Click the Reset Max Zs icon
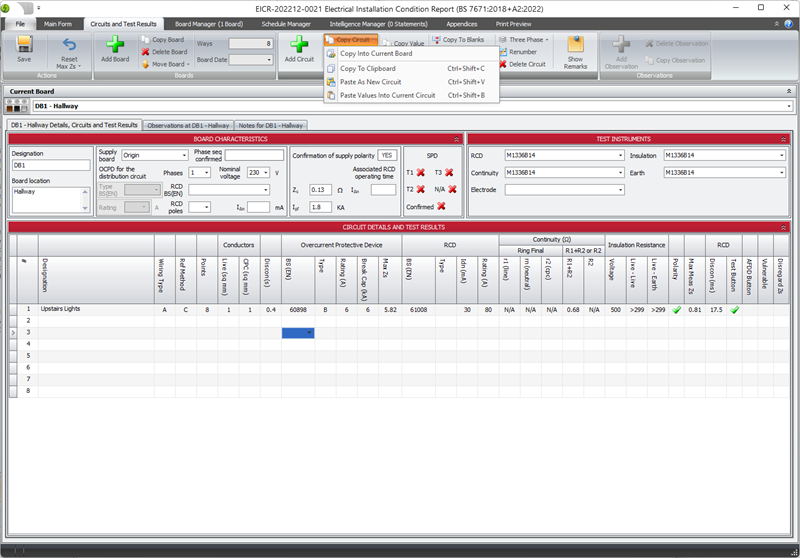Image resolution: width=800 pixels, height=558 pixels. [x=69, y=46]
